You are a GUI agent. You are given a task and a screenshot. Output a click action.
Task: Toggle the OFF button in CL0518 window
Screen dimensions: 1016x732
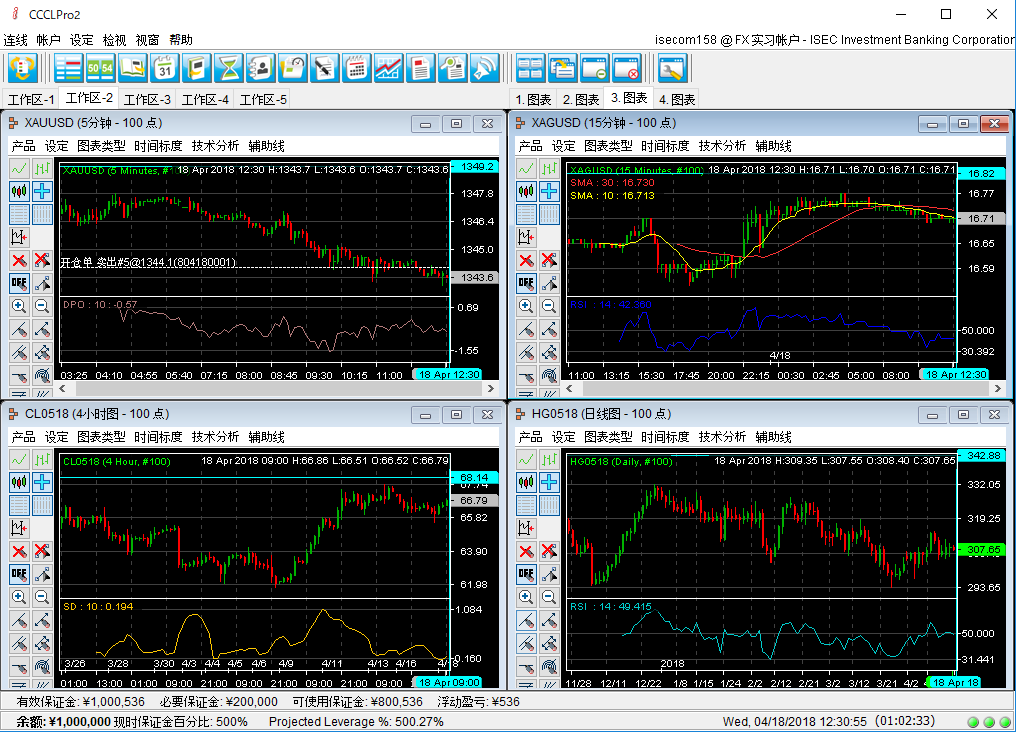click(x=19, y=574)
